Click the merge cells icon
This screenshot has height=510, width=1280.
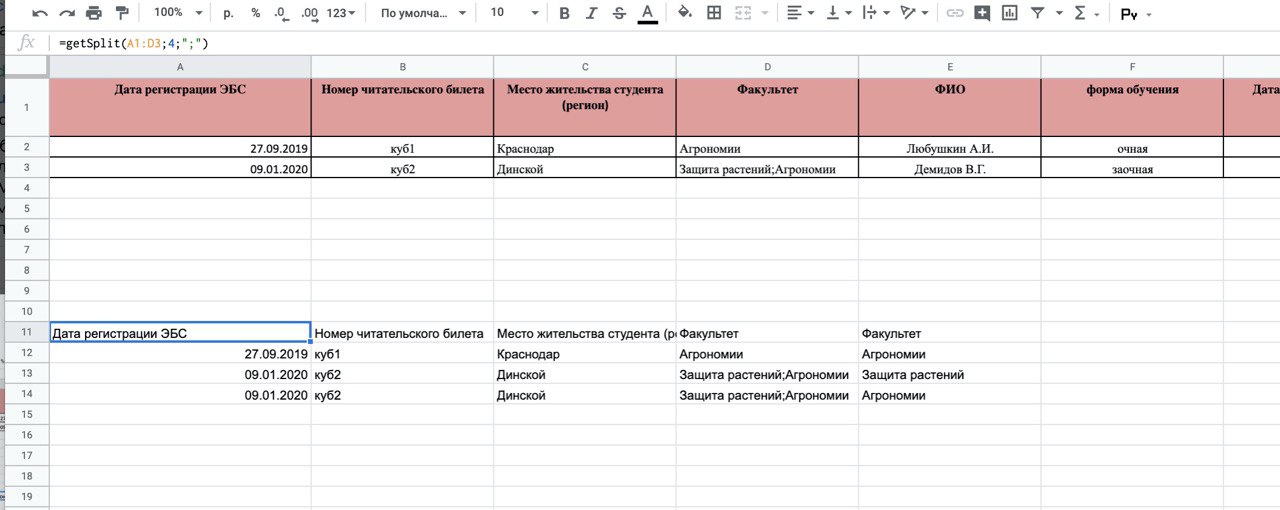click(743, 13)
